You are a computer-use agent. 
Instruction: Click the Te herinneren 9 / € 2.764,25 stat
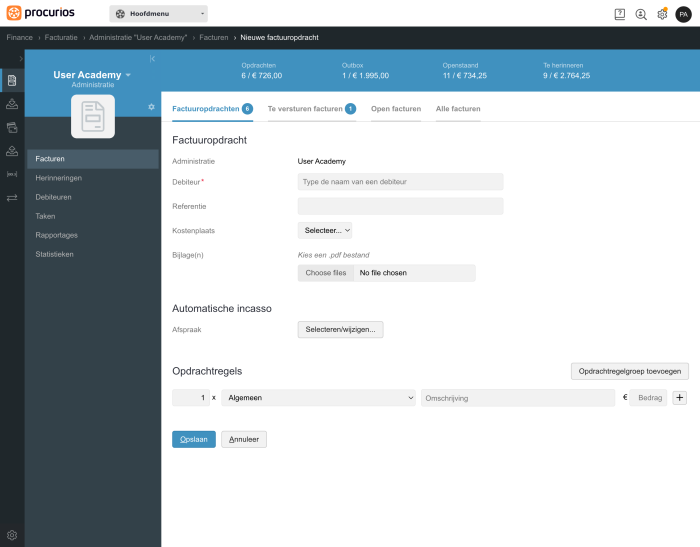tap(567, 71)
